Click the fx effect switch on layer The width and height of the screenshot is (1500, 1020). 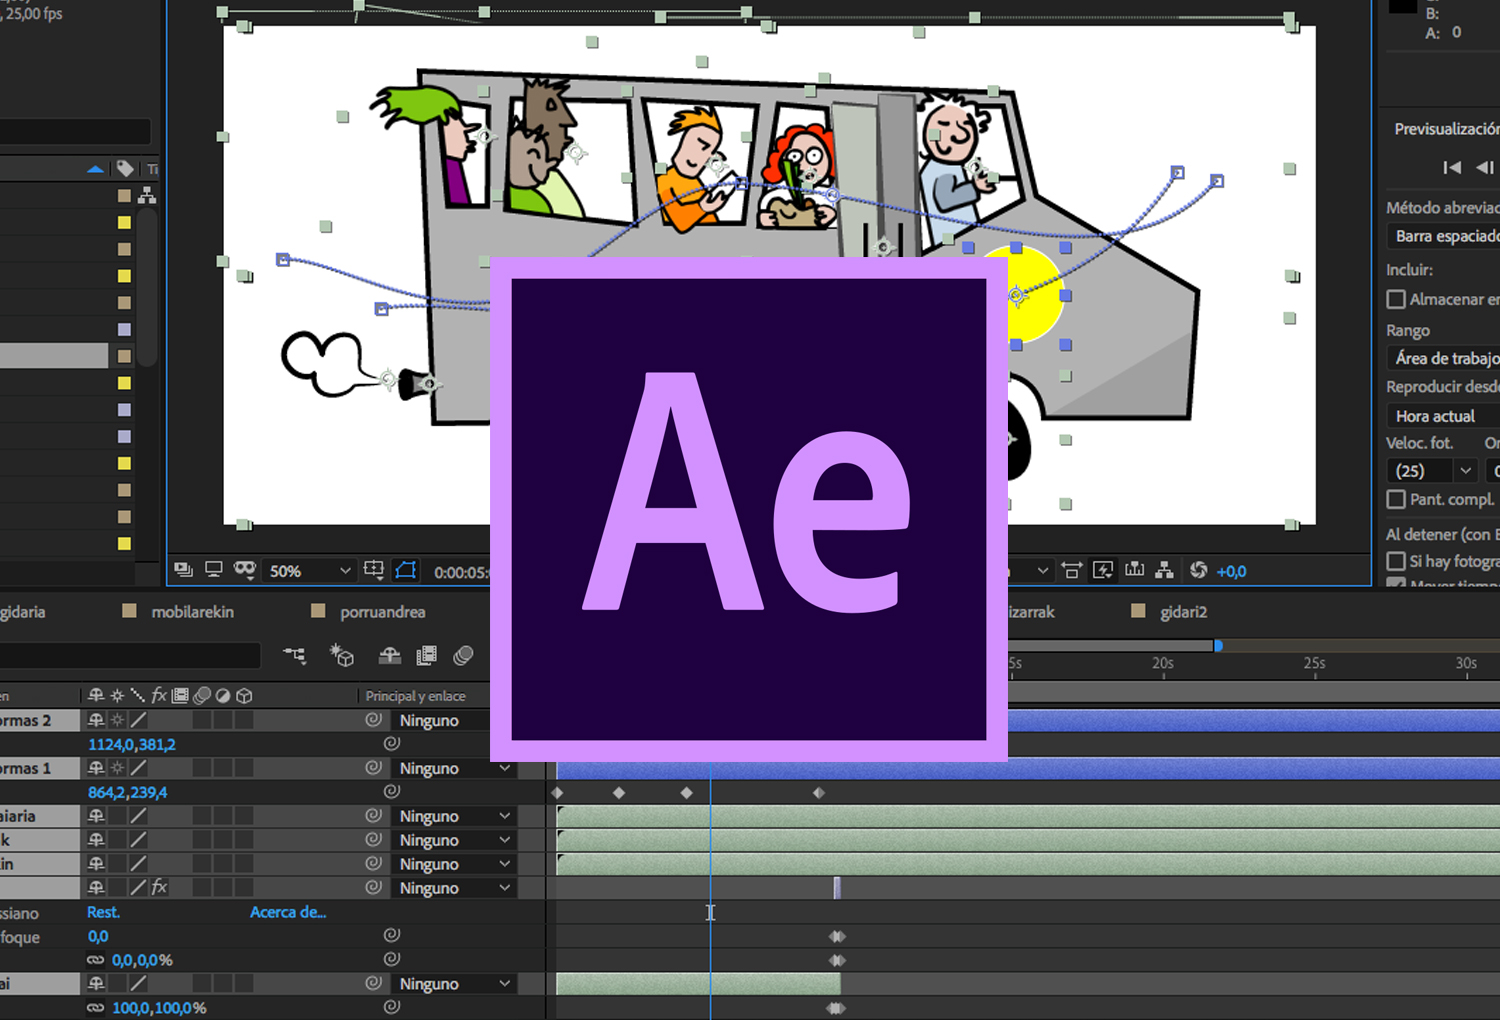[159, 887]
